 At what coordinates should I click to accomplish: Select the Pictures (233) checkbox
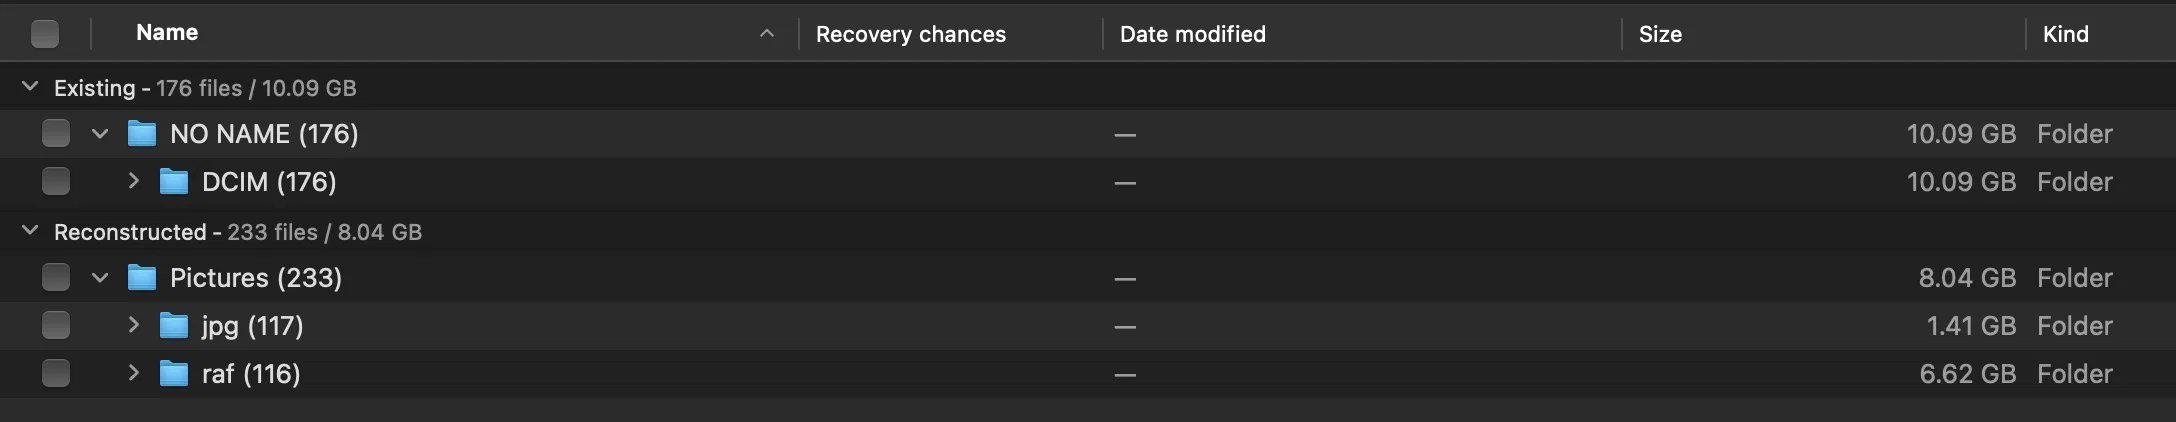click(56, 277)
